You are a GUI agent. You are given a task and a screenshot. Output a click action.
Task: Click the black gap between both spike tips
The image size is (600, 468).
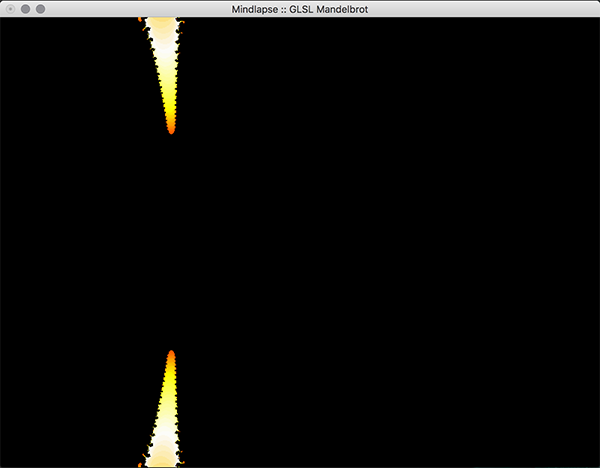(171, 242)
